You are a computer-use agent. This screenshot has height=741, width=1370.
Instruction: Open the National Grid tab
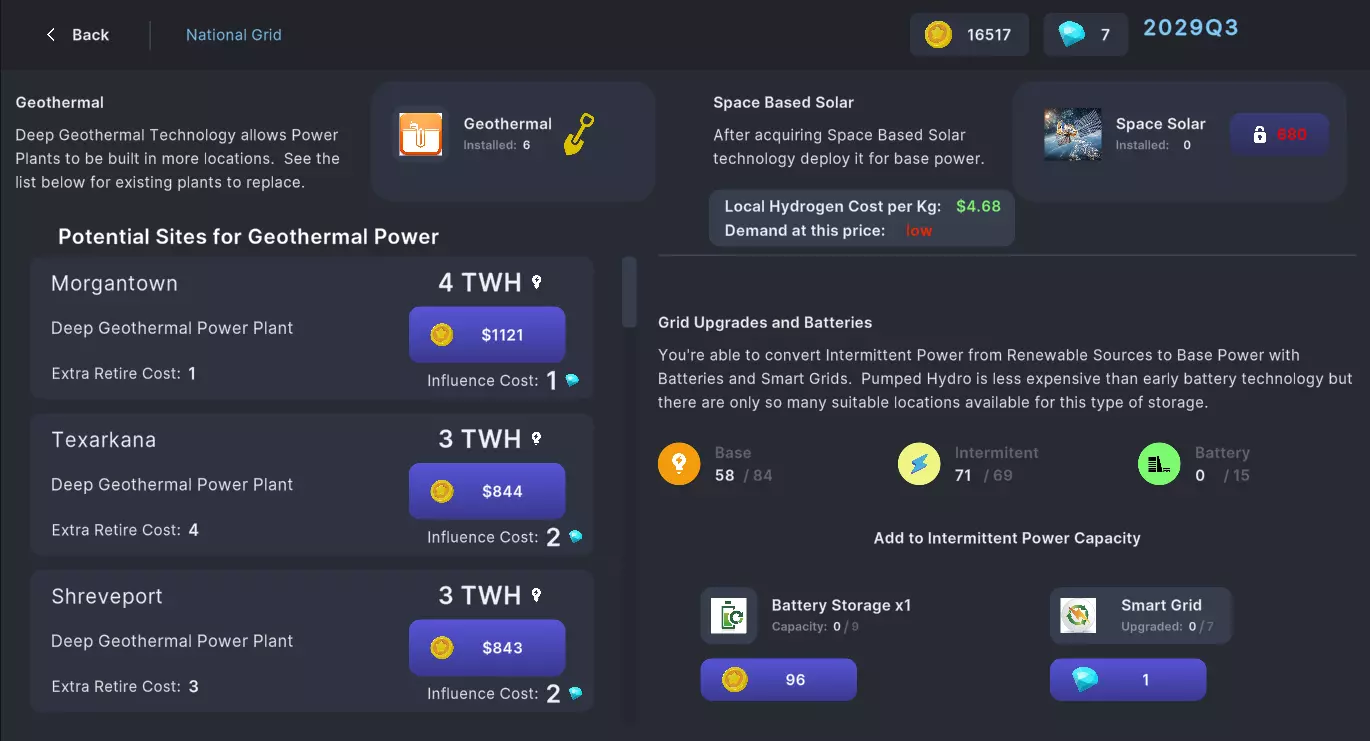click(233, 35)
